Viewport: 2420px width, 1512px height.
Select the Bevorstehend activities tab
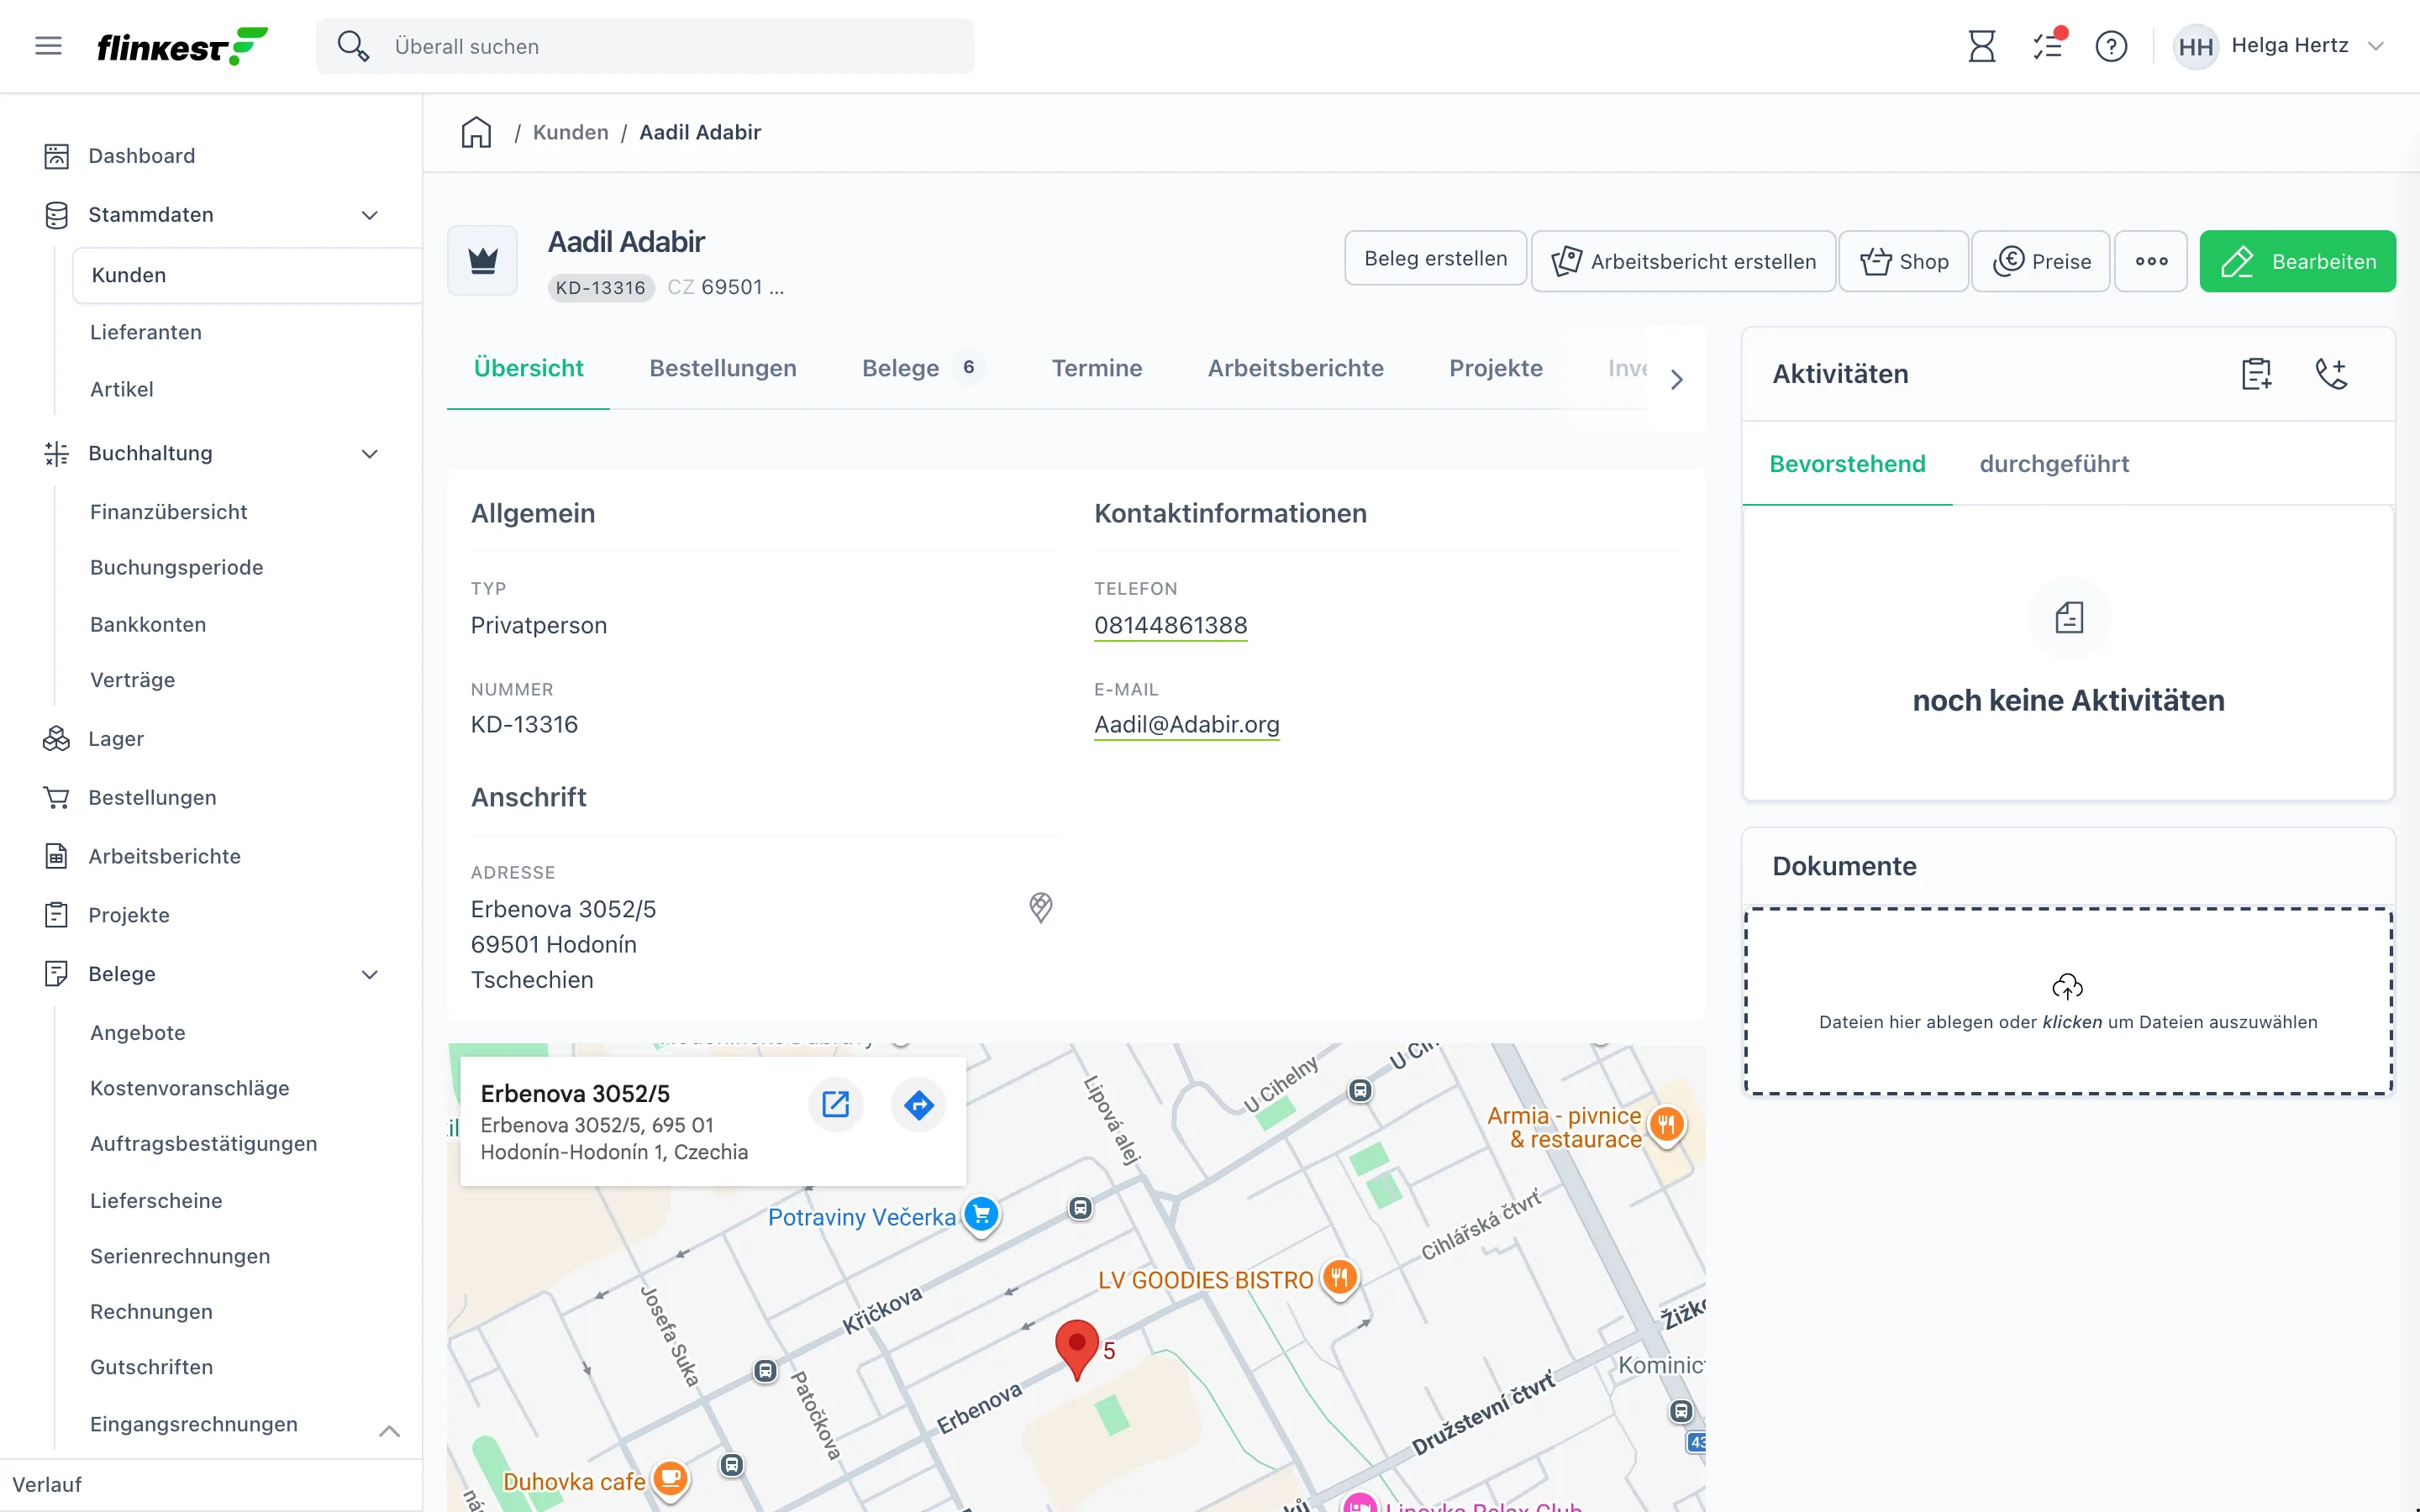click(1847, 464)
